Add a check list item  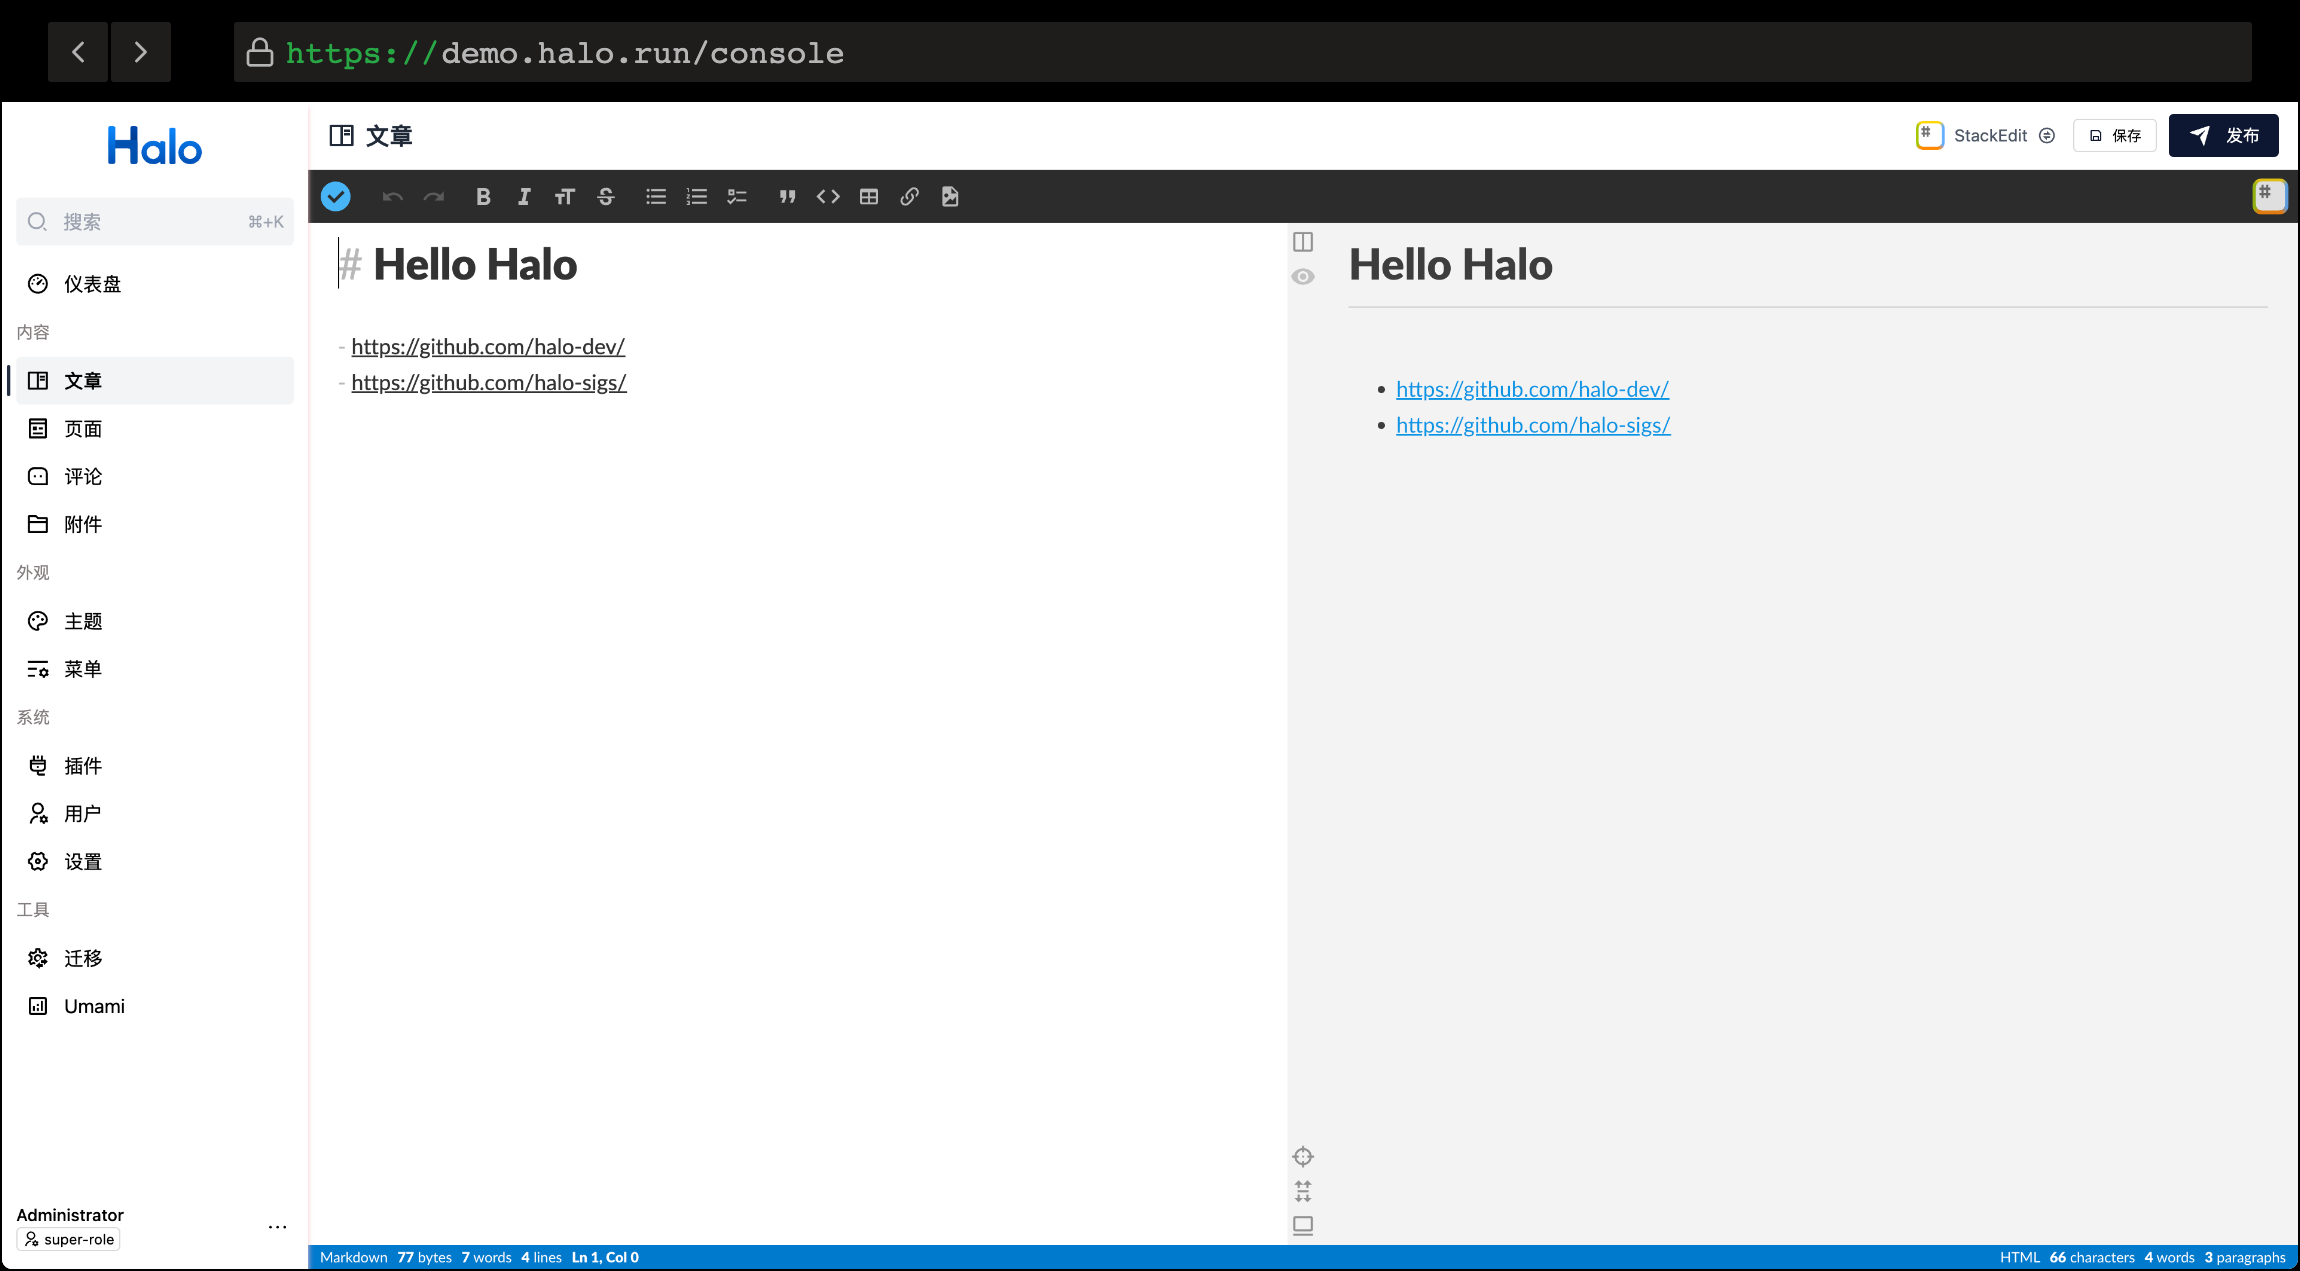pyautogui.click(x=737, y=197)
